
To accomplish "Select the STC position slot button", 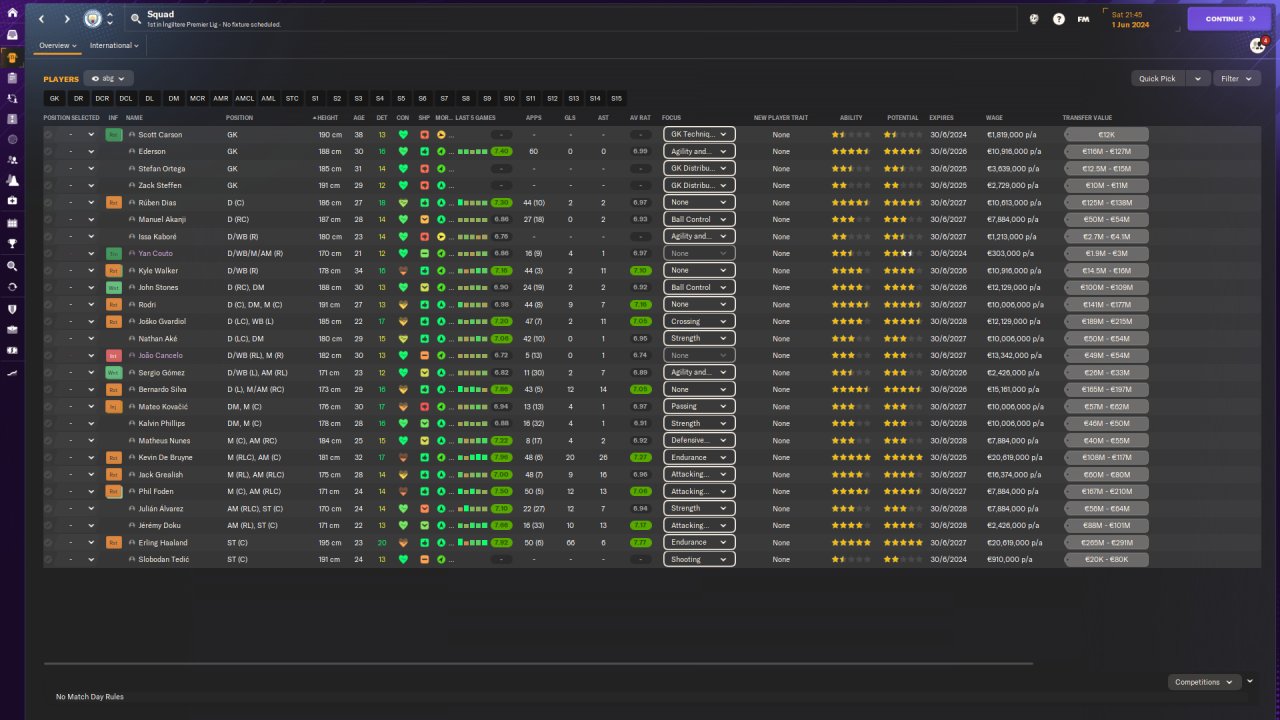I will [292, 98].
